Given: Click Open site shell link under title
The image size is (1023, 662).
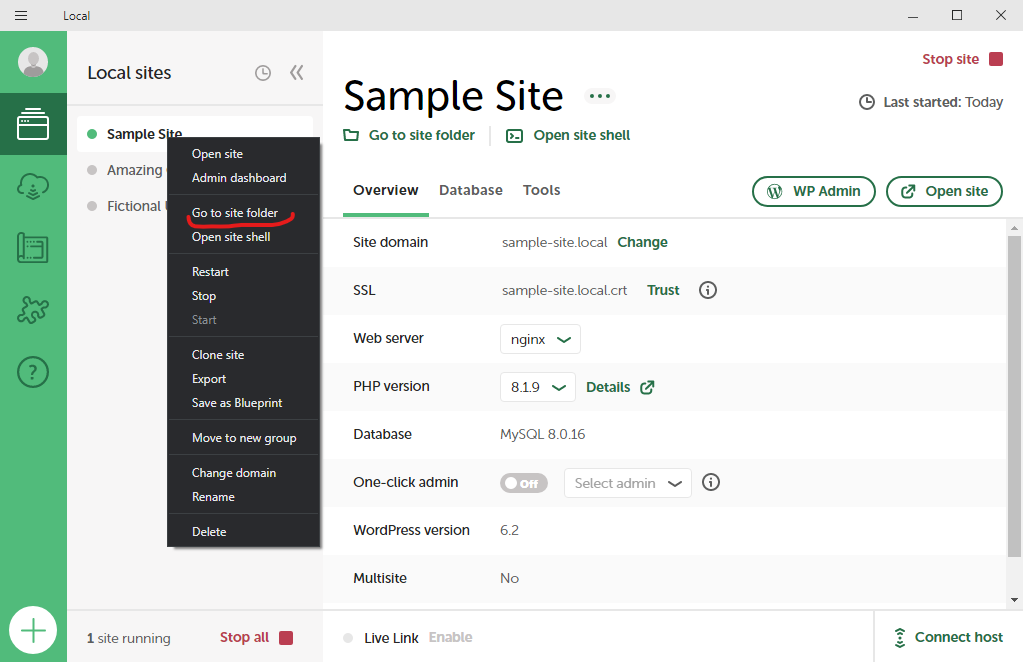Looking at the screenshot, I should tap(581, 135).
